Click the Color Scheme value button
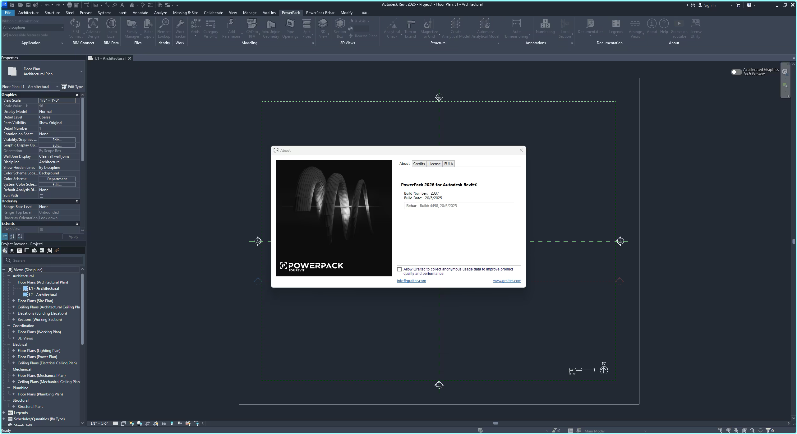 click(57, 179)
